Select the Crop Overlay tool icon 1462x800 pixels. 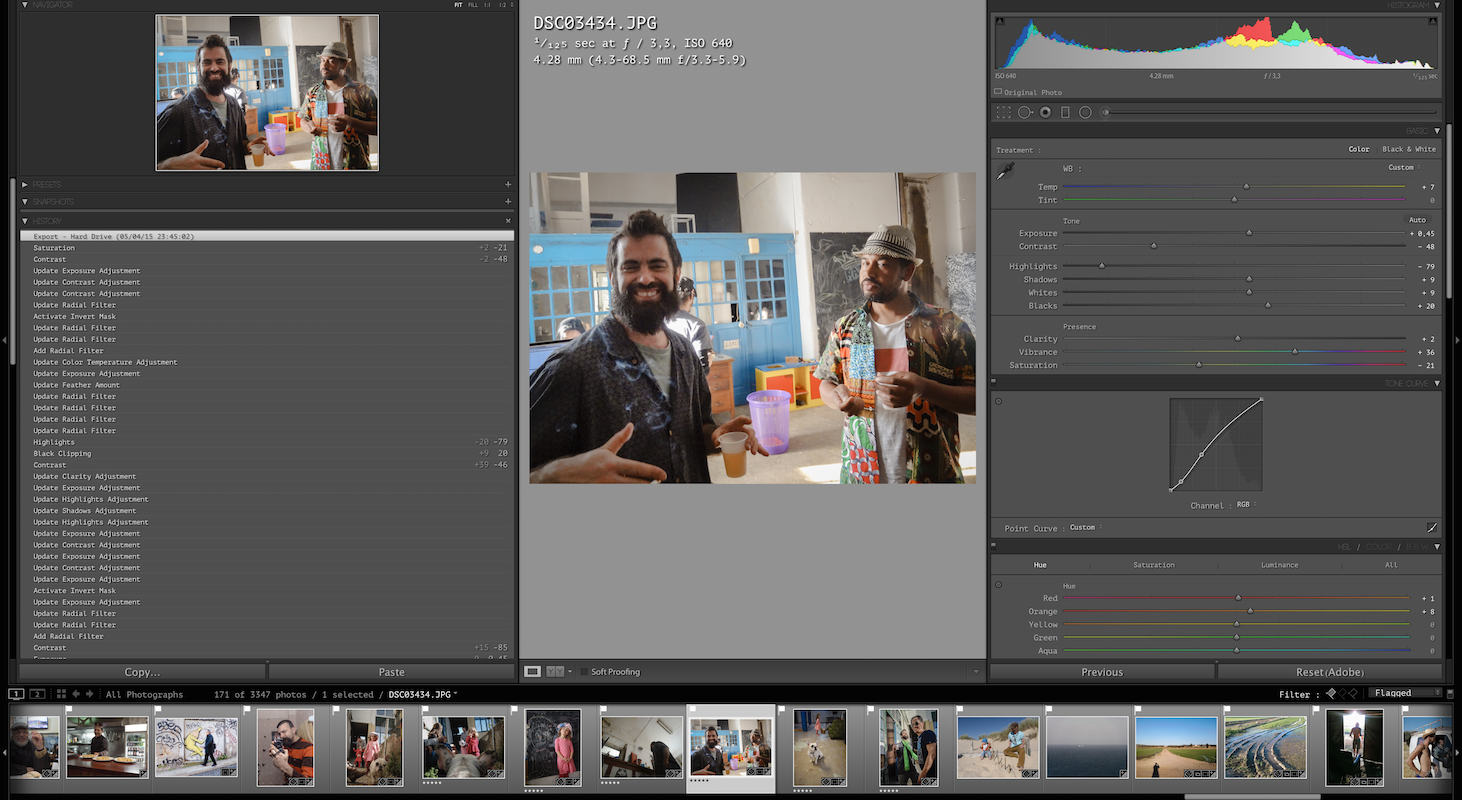click(1004, 113)
